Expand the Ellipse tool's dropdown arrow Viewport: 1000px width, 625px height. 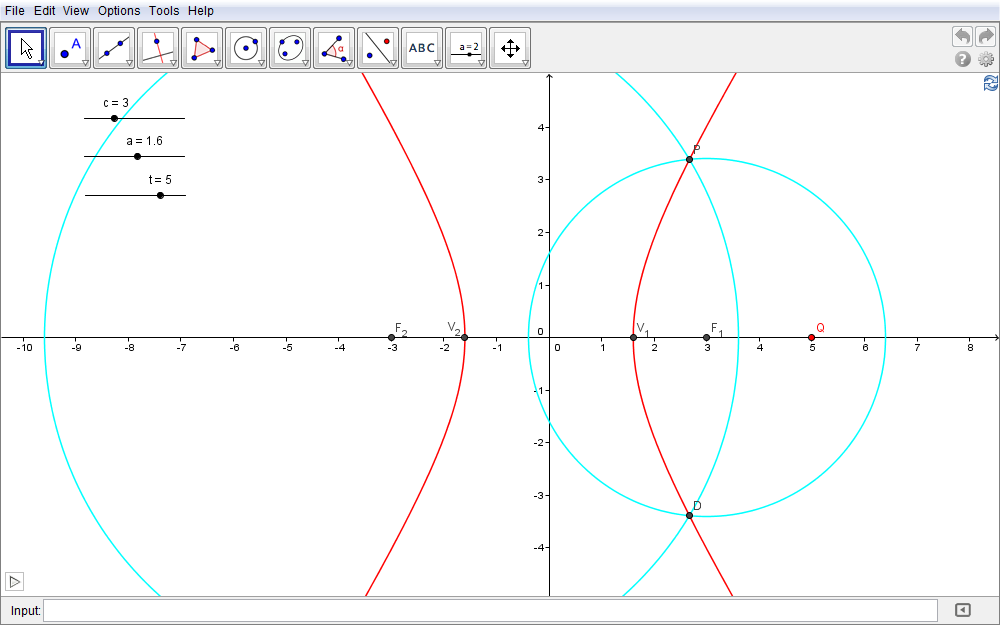305,63
